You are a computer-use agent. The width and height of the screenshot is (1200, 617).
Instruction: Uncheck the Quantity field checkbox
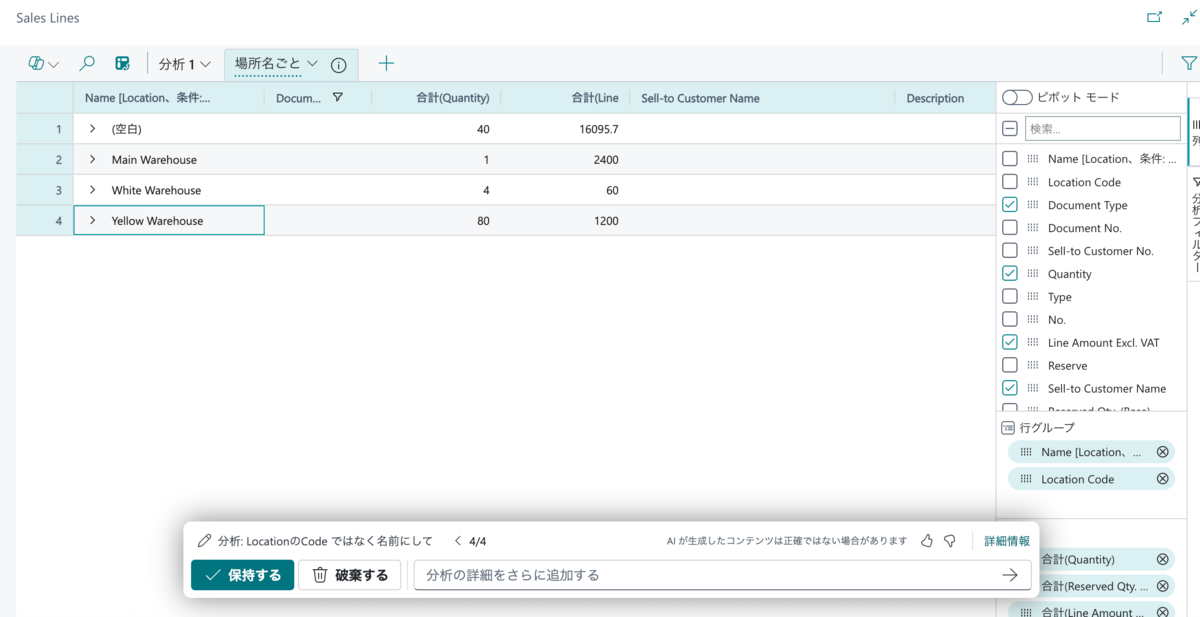1010,274
